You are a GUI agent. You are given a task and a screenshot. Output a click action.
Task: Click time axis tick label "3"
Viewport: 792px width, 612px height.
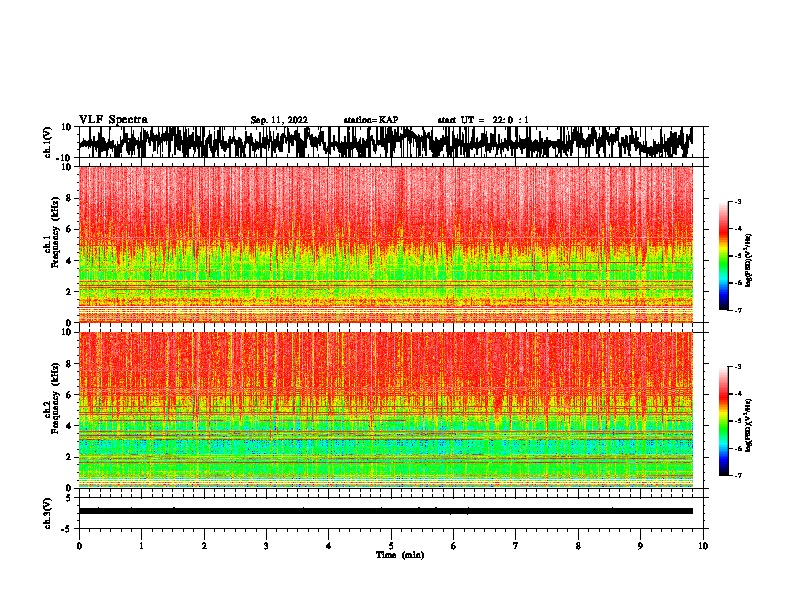tap(266, 546)
